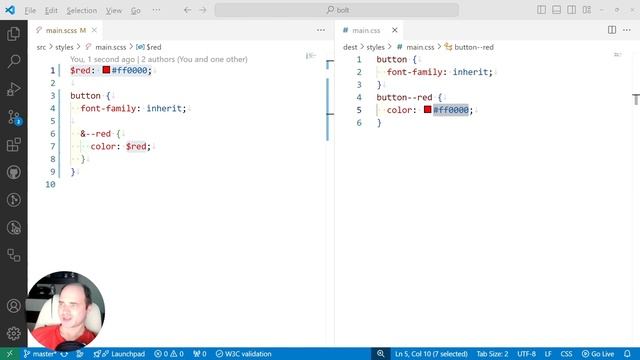Open the Selection menu
The image size is (640, 360).
(x=82, y=11)
